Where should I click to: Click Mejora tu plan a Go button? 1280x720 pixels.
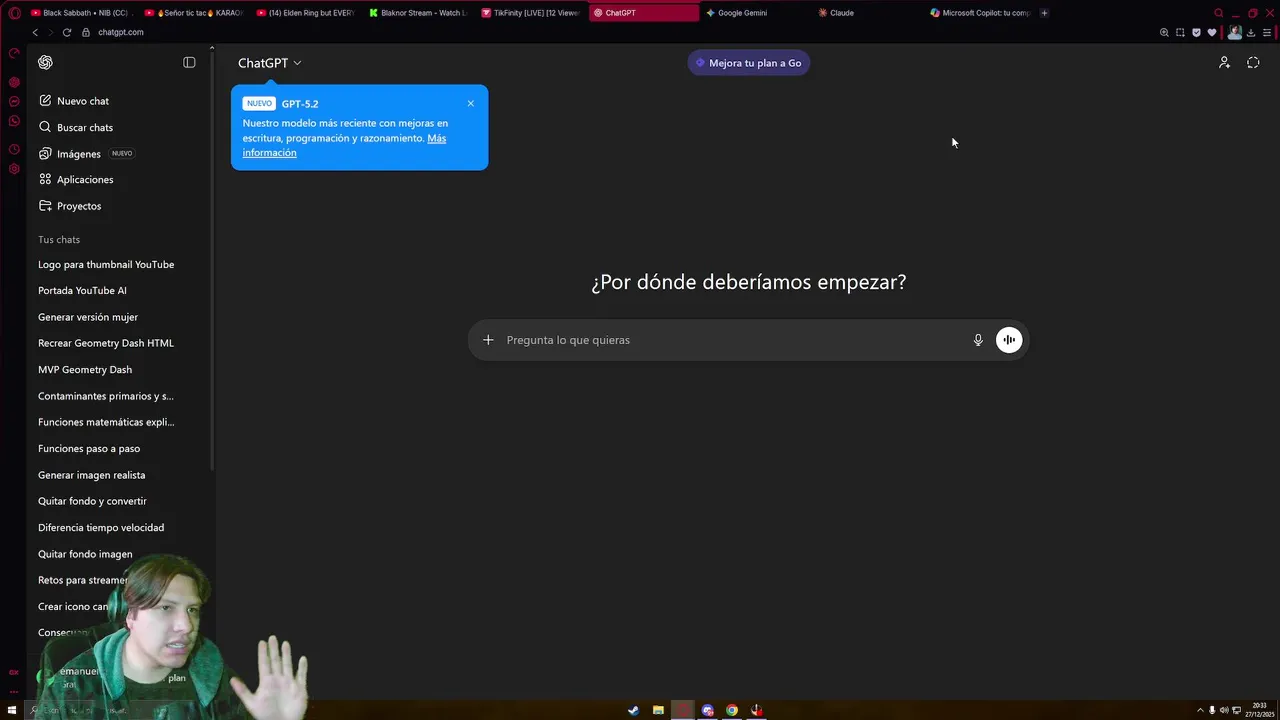749,63
